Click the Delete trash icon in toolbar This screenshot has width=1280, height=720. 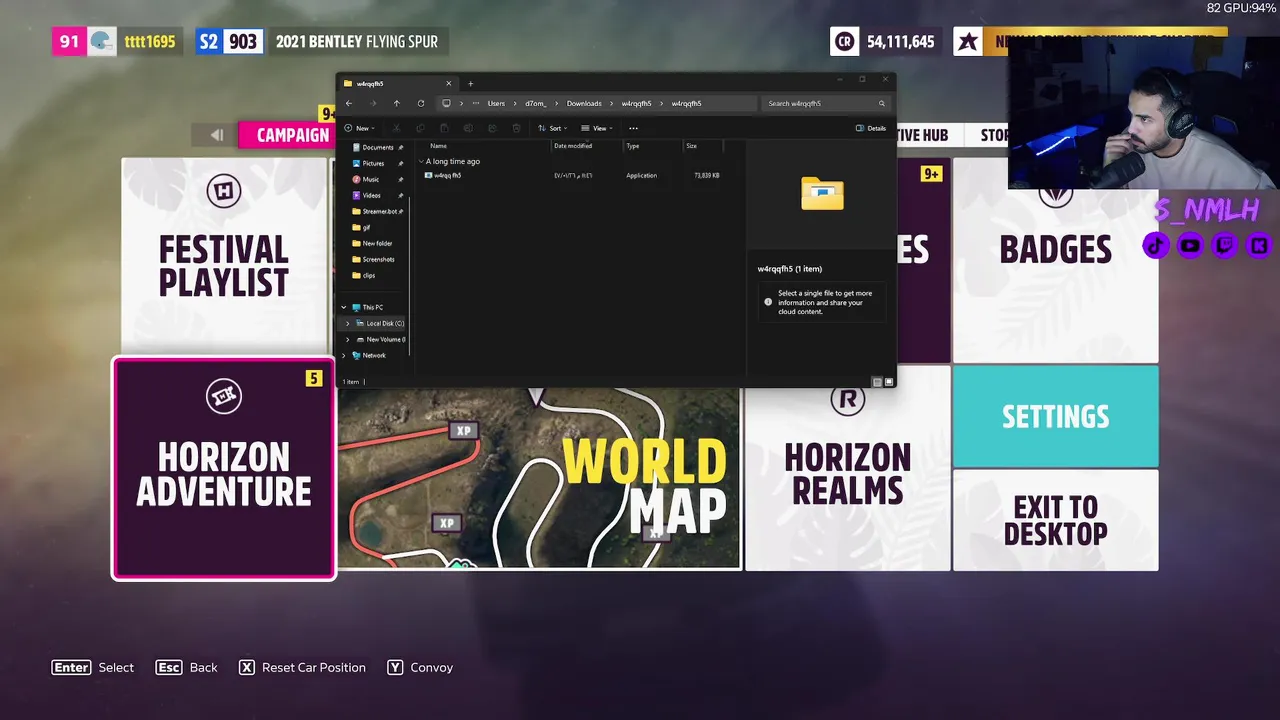click(x=516, y=128)
